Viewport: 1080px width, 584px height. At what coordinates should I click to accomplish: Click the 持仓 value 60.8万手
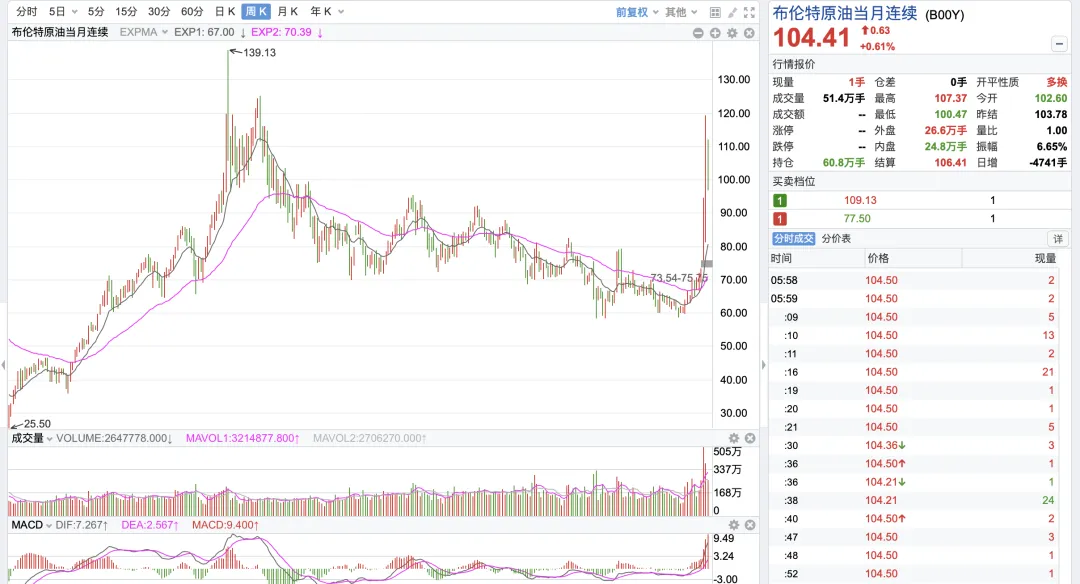point(844,163)
